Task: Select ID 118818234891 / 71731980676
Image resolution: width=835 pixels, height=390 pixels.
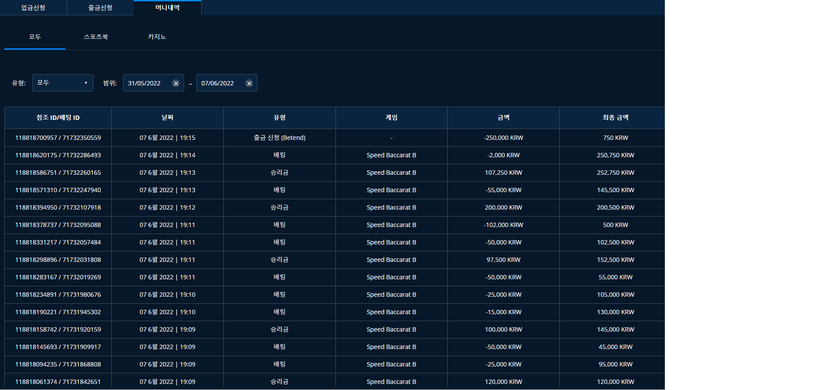Action: coord(58,295)
